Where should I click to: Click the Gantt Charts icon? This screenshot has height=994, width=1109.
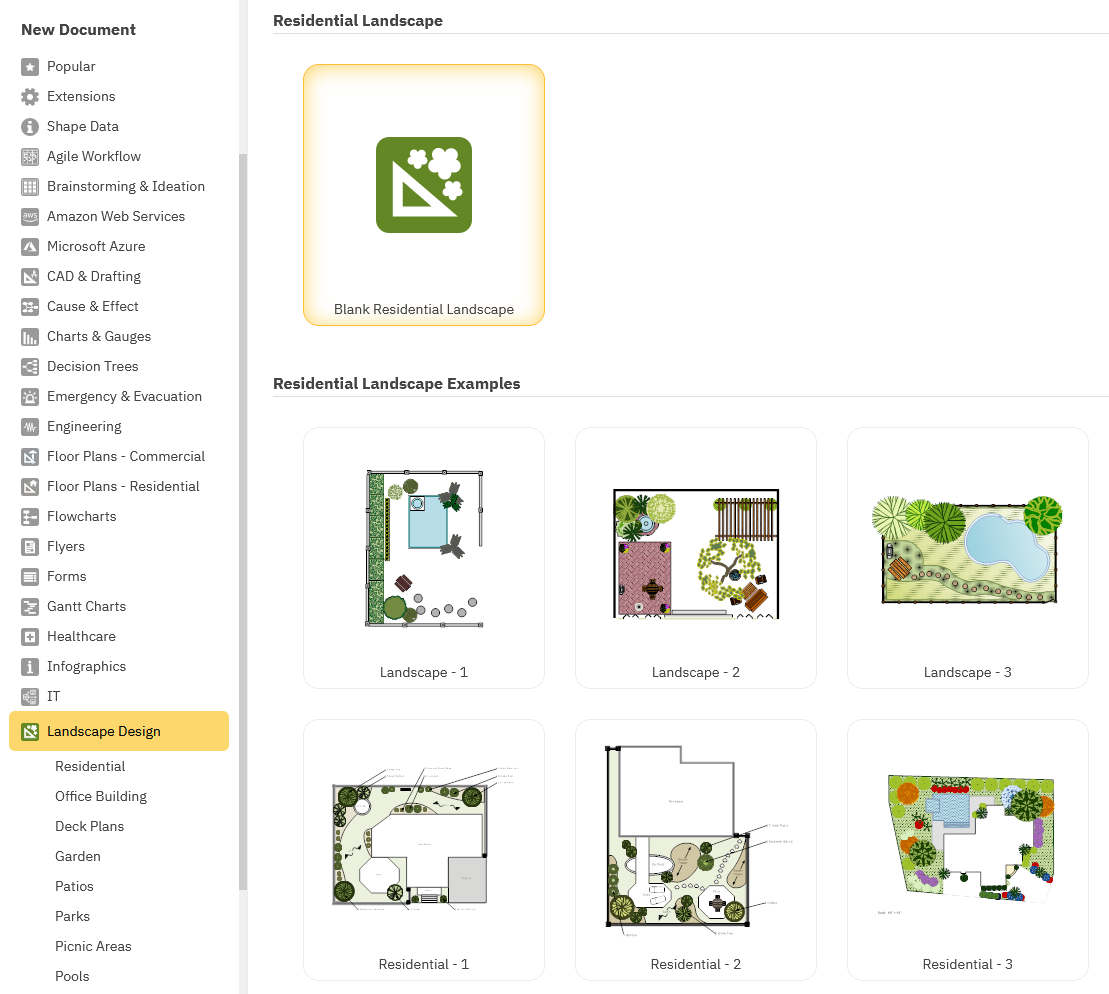coord(30,607)
